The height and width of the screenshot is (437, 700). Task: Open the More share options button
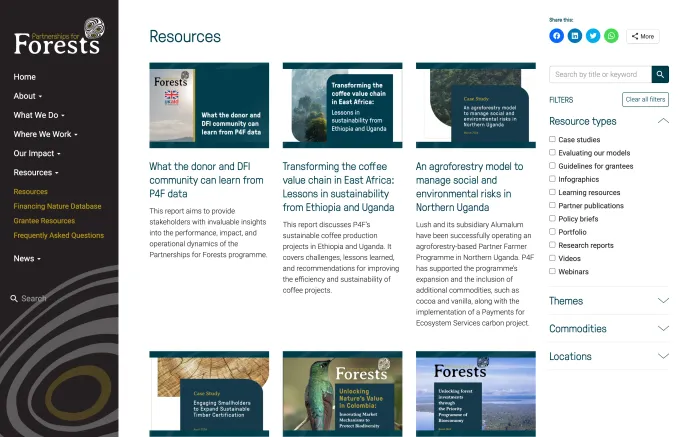pos(642,37)
